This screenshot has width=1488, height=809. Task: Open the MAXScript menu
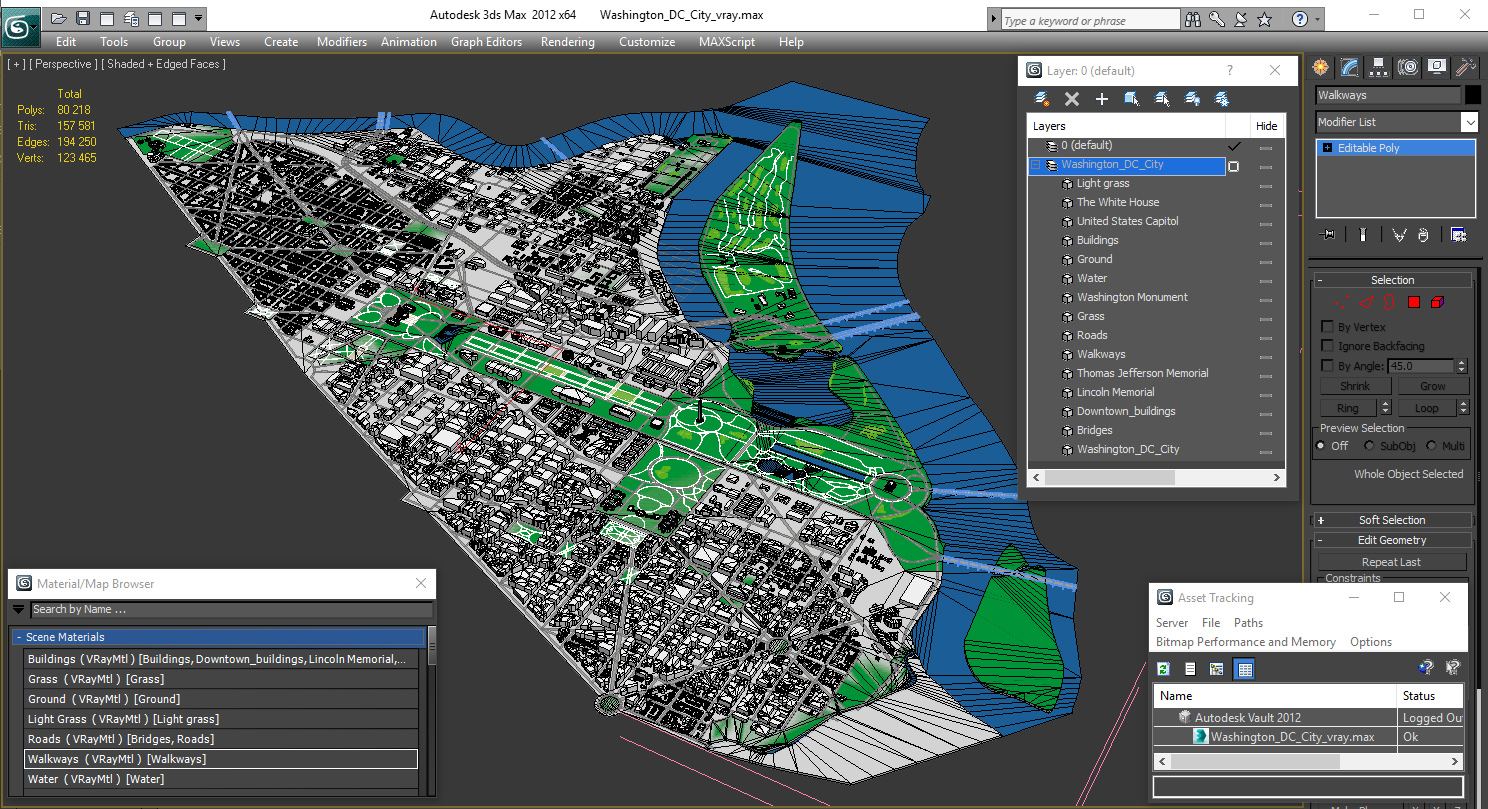tap(728, 42)
